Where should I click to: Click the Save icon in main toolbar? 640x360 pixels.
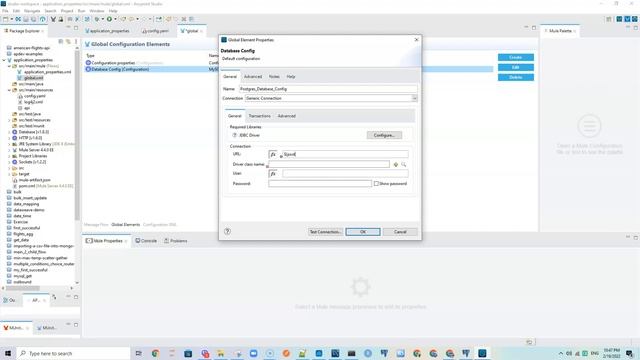tap(26, 19)
